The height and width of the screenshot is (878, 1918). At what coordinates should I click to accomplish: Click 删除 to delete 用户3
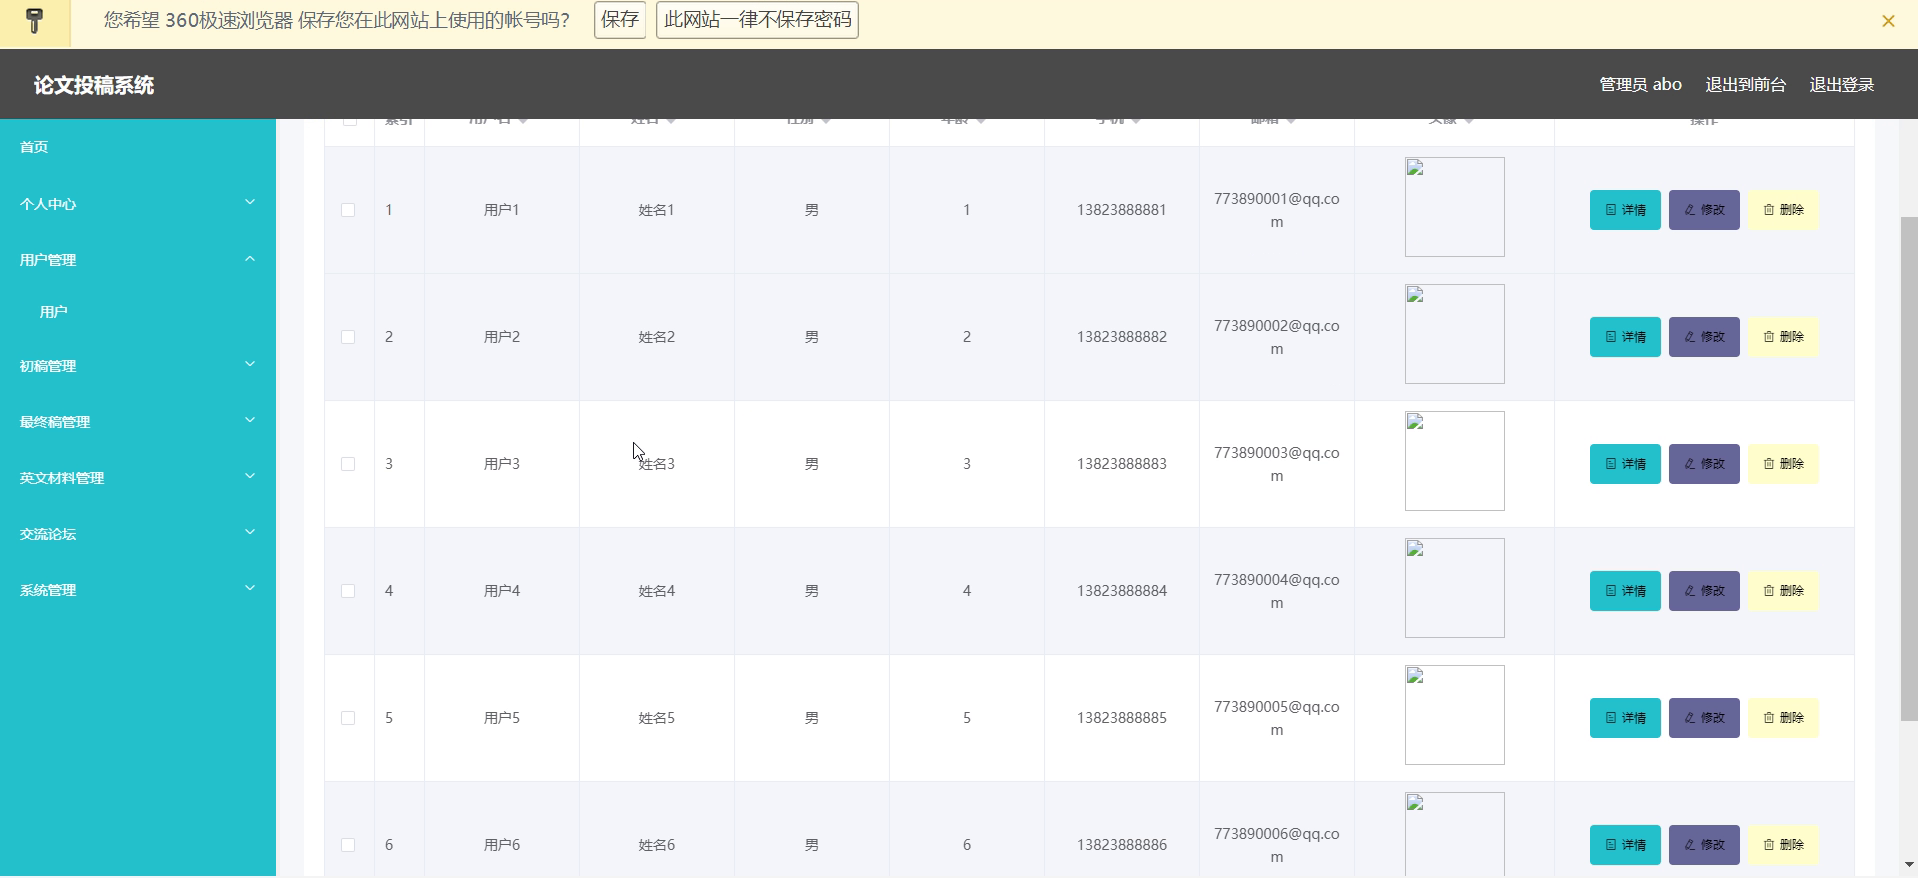(x=1783, y=464)
